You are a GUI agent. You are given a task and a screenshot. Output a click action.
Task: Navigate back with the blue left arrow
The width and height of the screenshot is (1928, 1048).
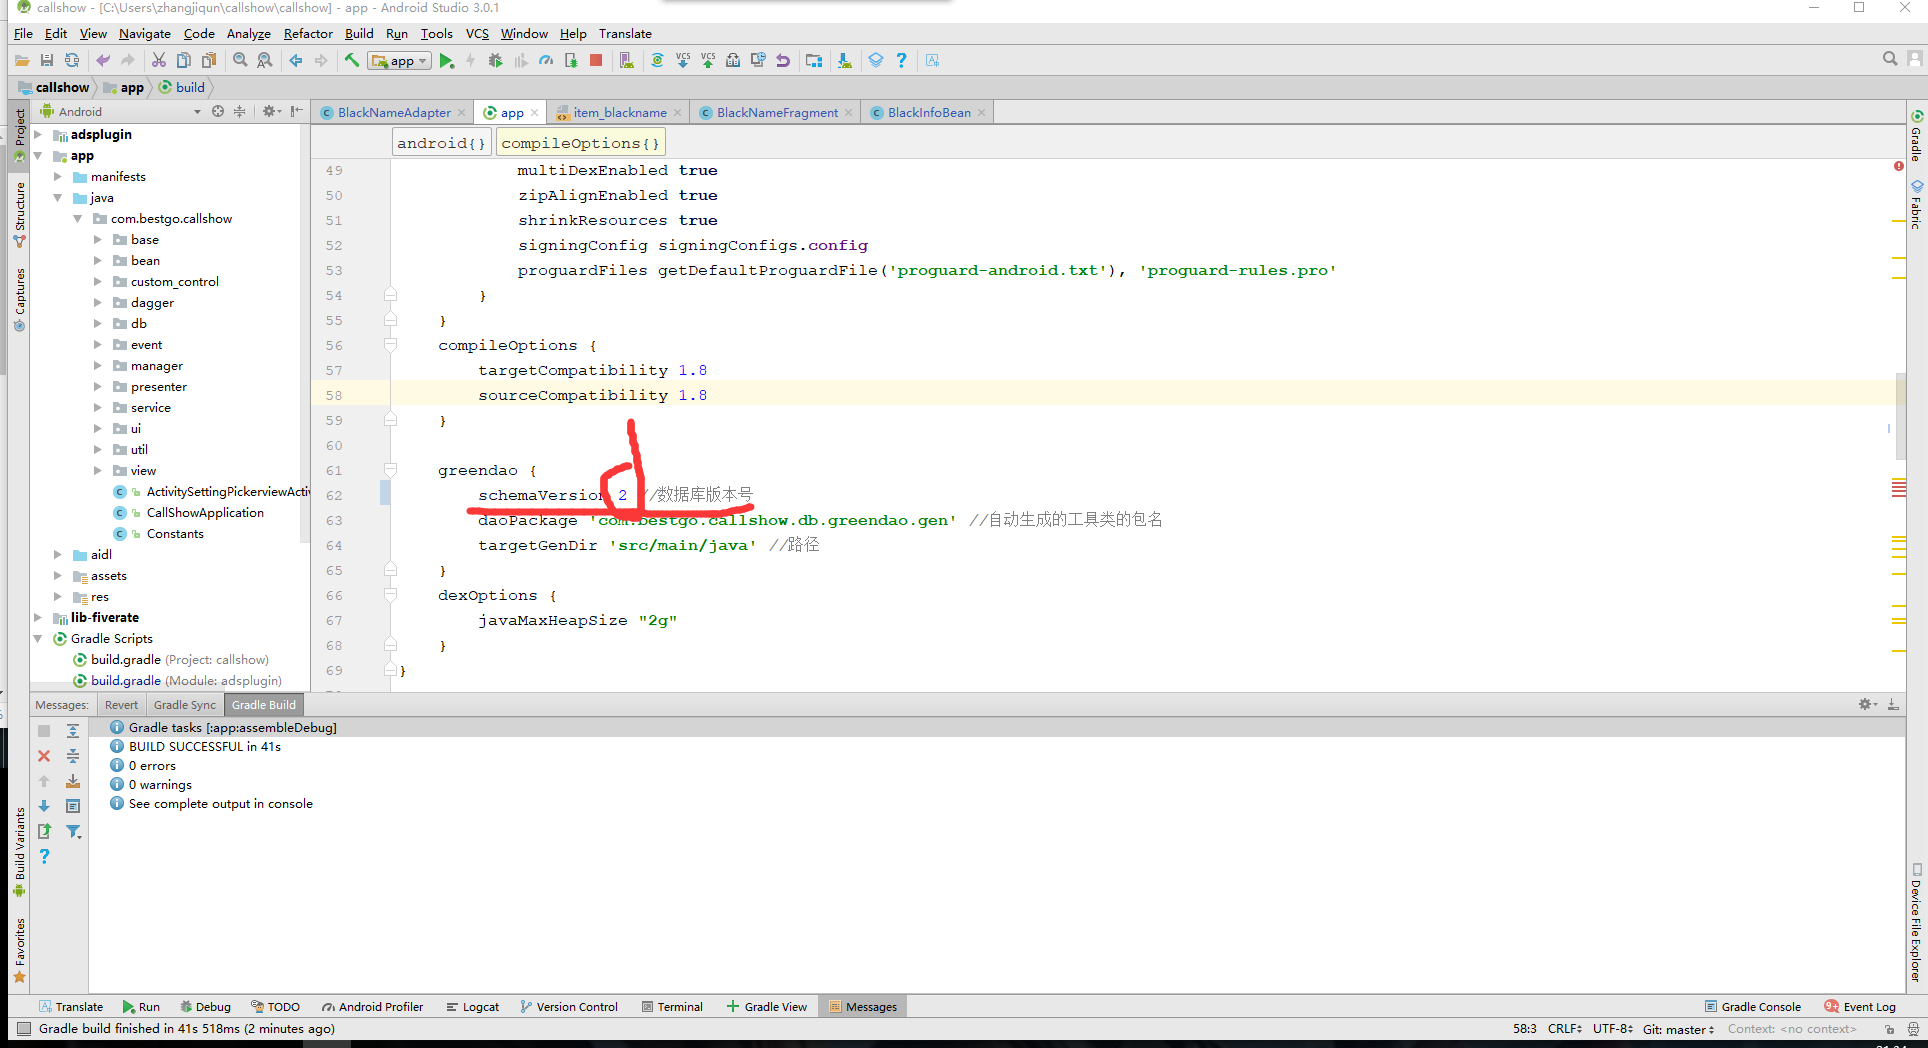click(x=296, y=61)
